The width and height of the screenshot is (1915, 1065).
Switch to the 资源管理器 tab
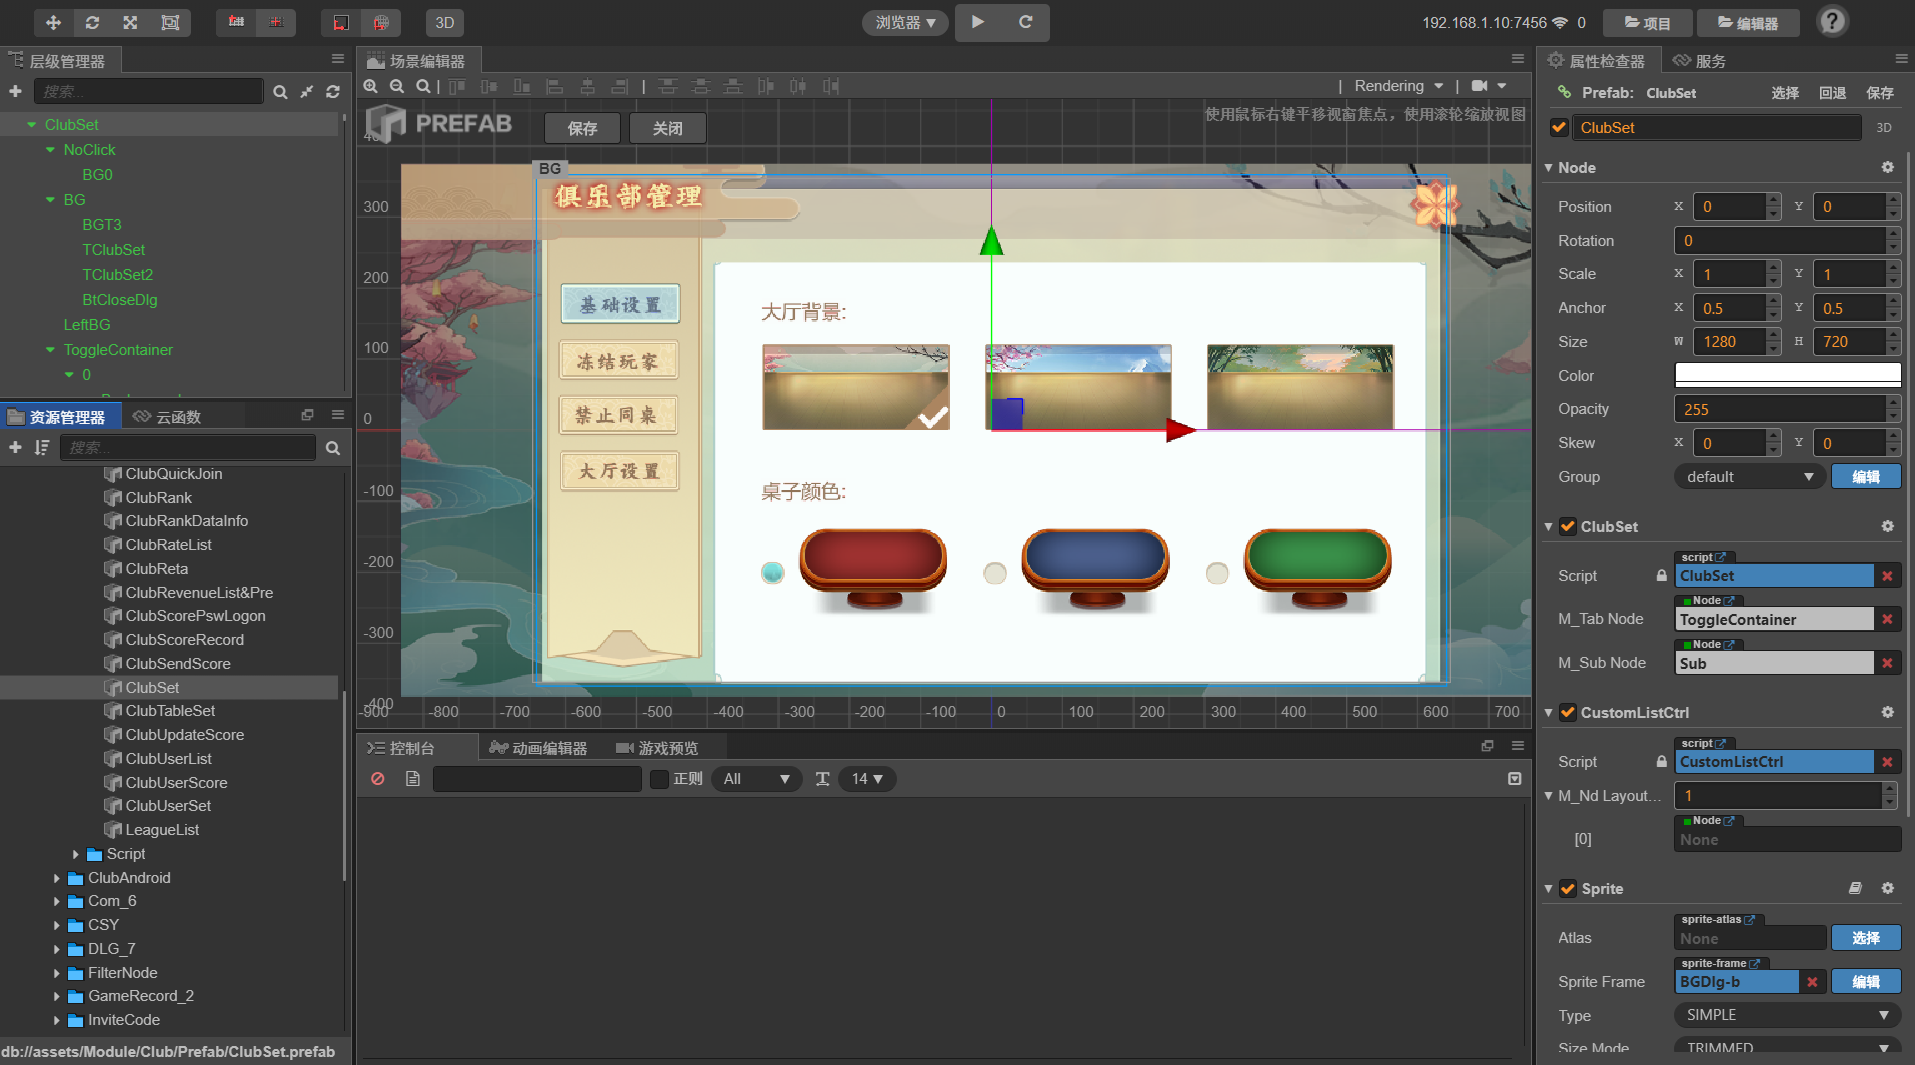(58, 417)
